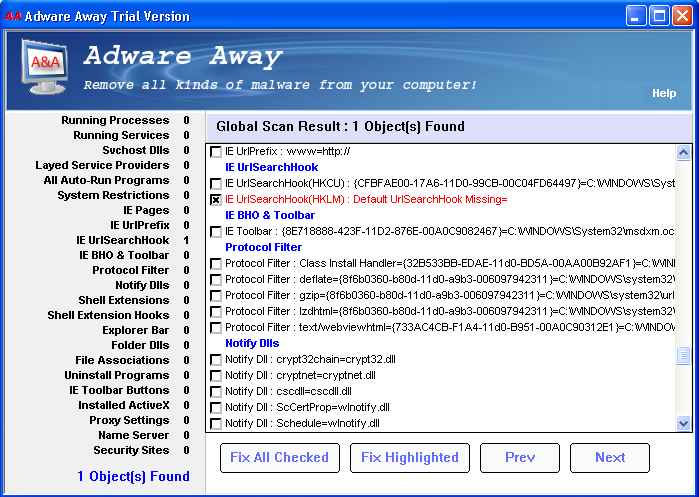The width and height of the screenshot is (699, 497).
Task: Click Fix Highlighted button
Action: [410, 458]
